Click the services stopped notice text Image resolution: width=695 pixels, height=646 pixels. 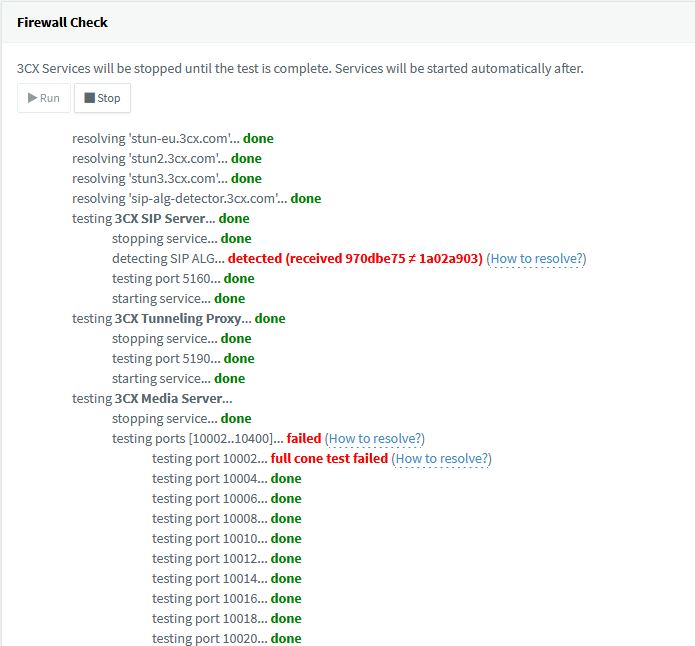point(300,69)
